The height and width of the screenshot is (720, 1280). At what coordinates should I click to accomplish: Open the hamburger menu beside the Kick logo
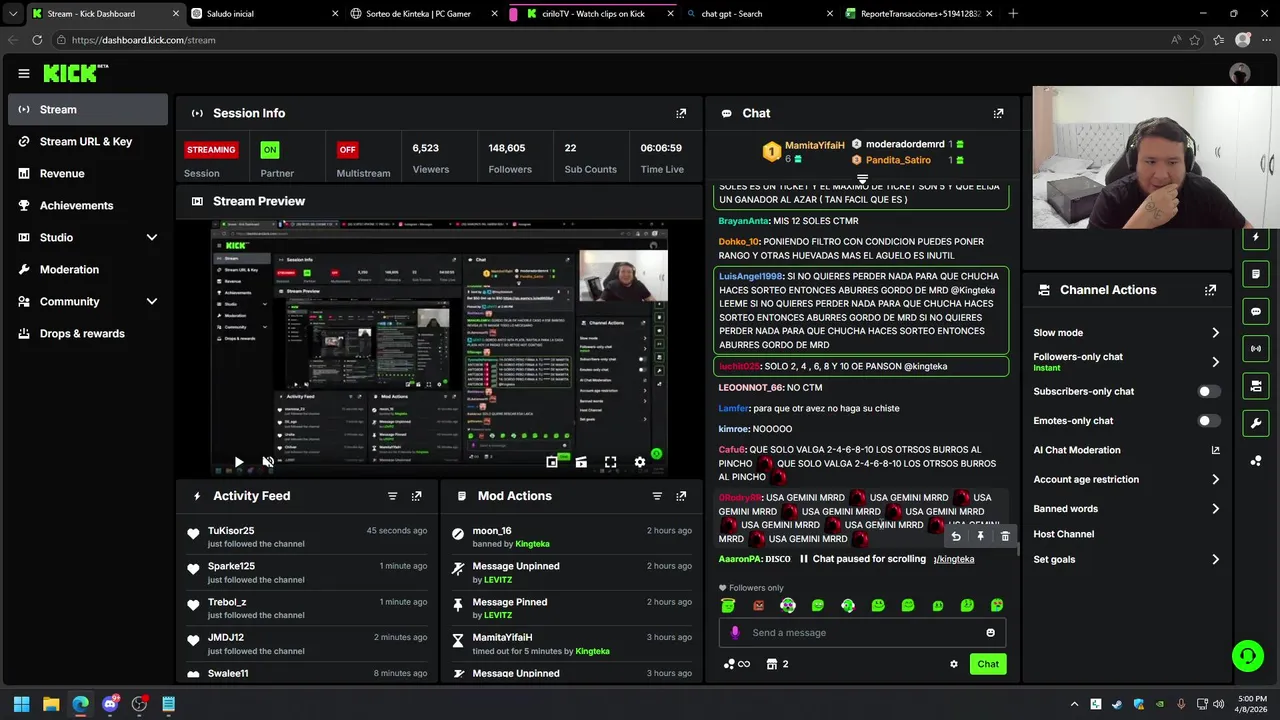(x=24, y=73)
